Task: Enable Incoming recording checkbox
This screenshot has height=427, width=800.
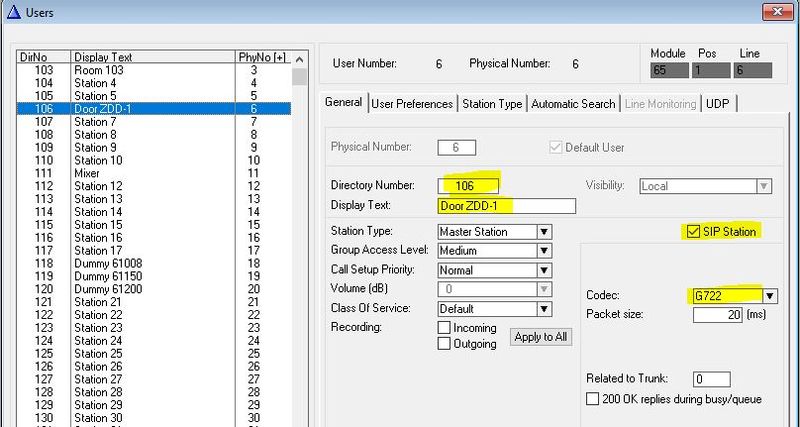Action: pyautogui.click(x=444, y=328)
